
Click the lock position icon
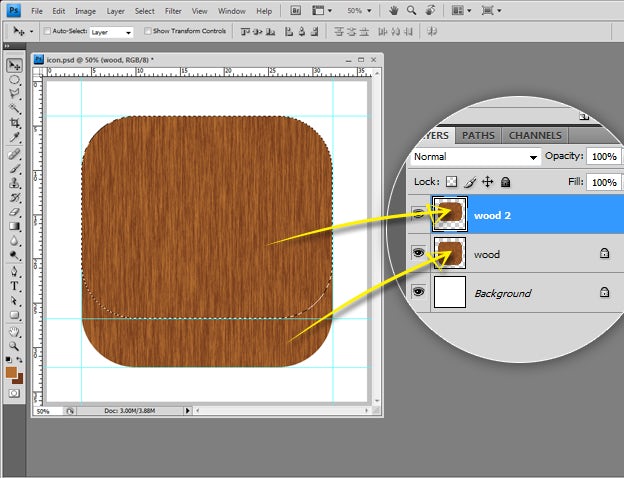point(487,182)
